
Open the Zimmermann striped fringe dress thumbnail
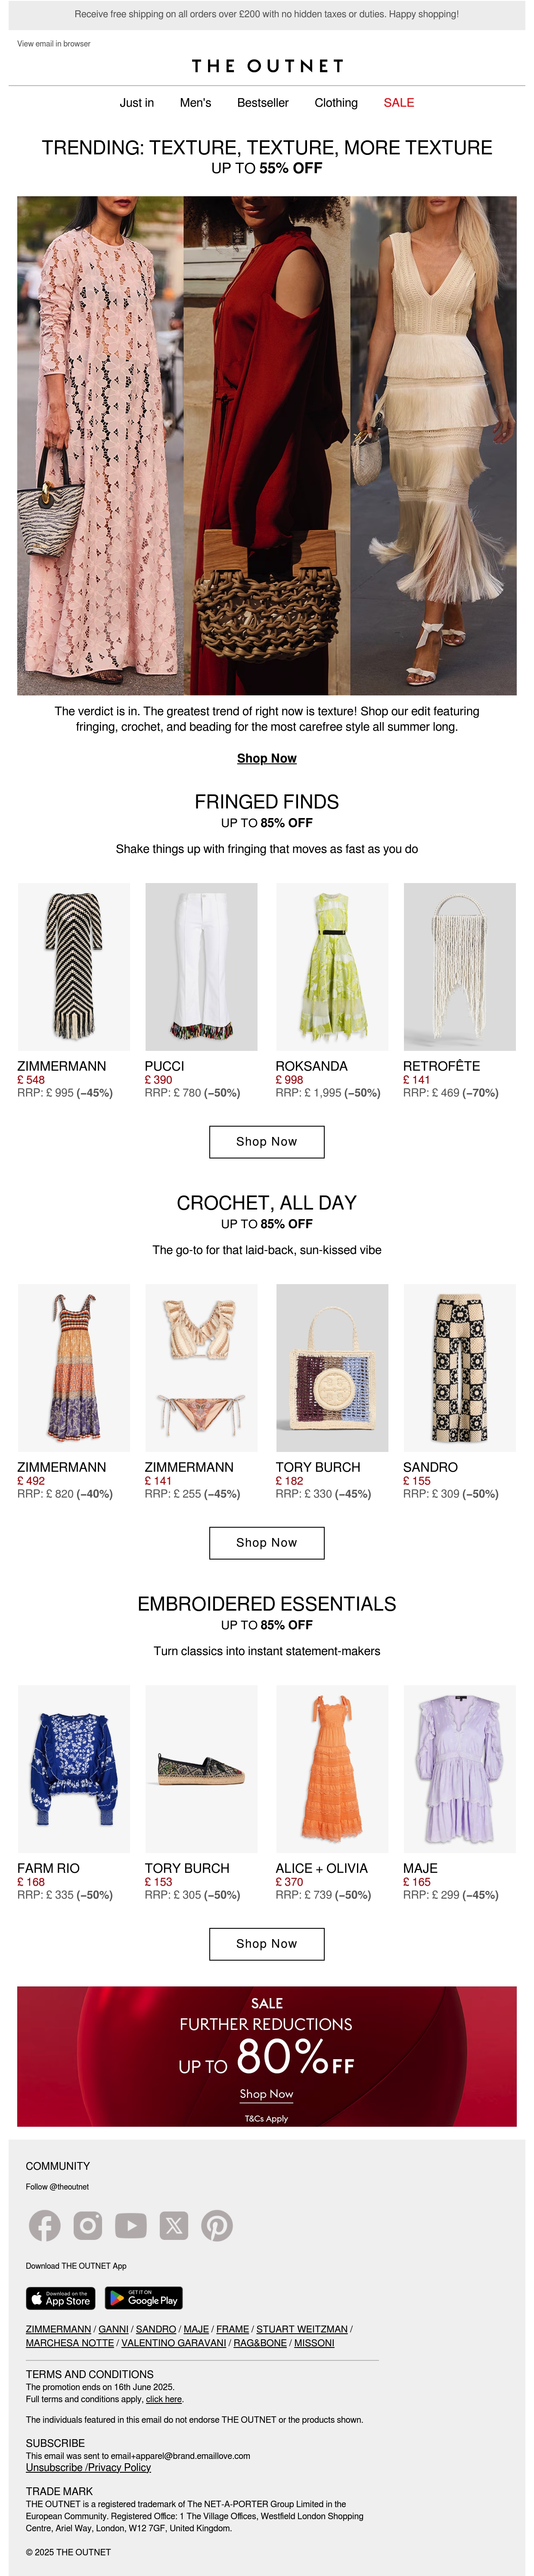click(x=74, y=967)
